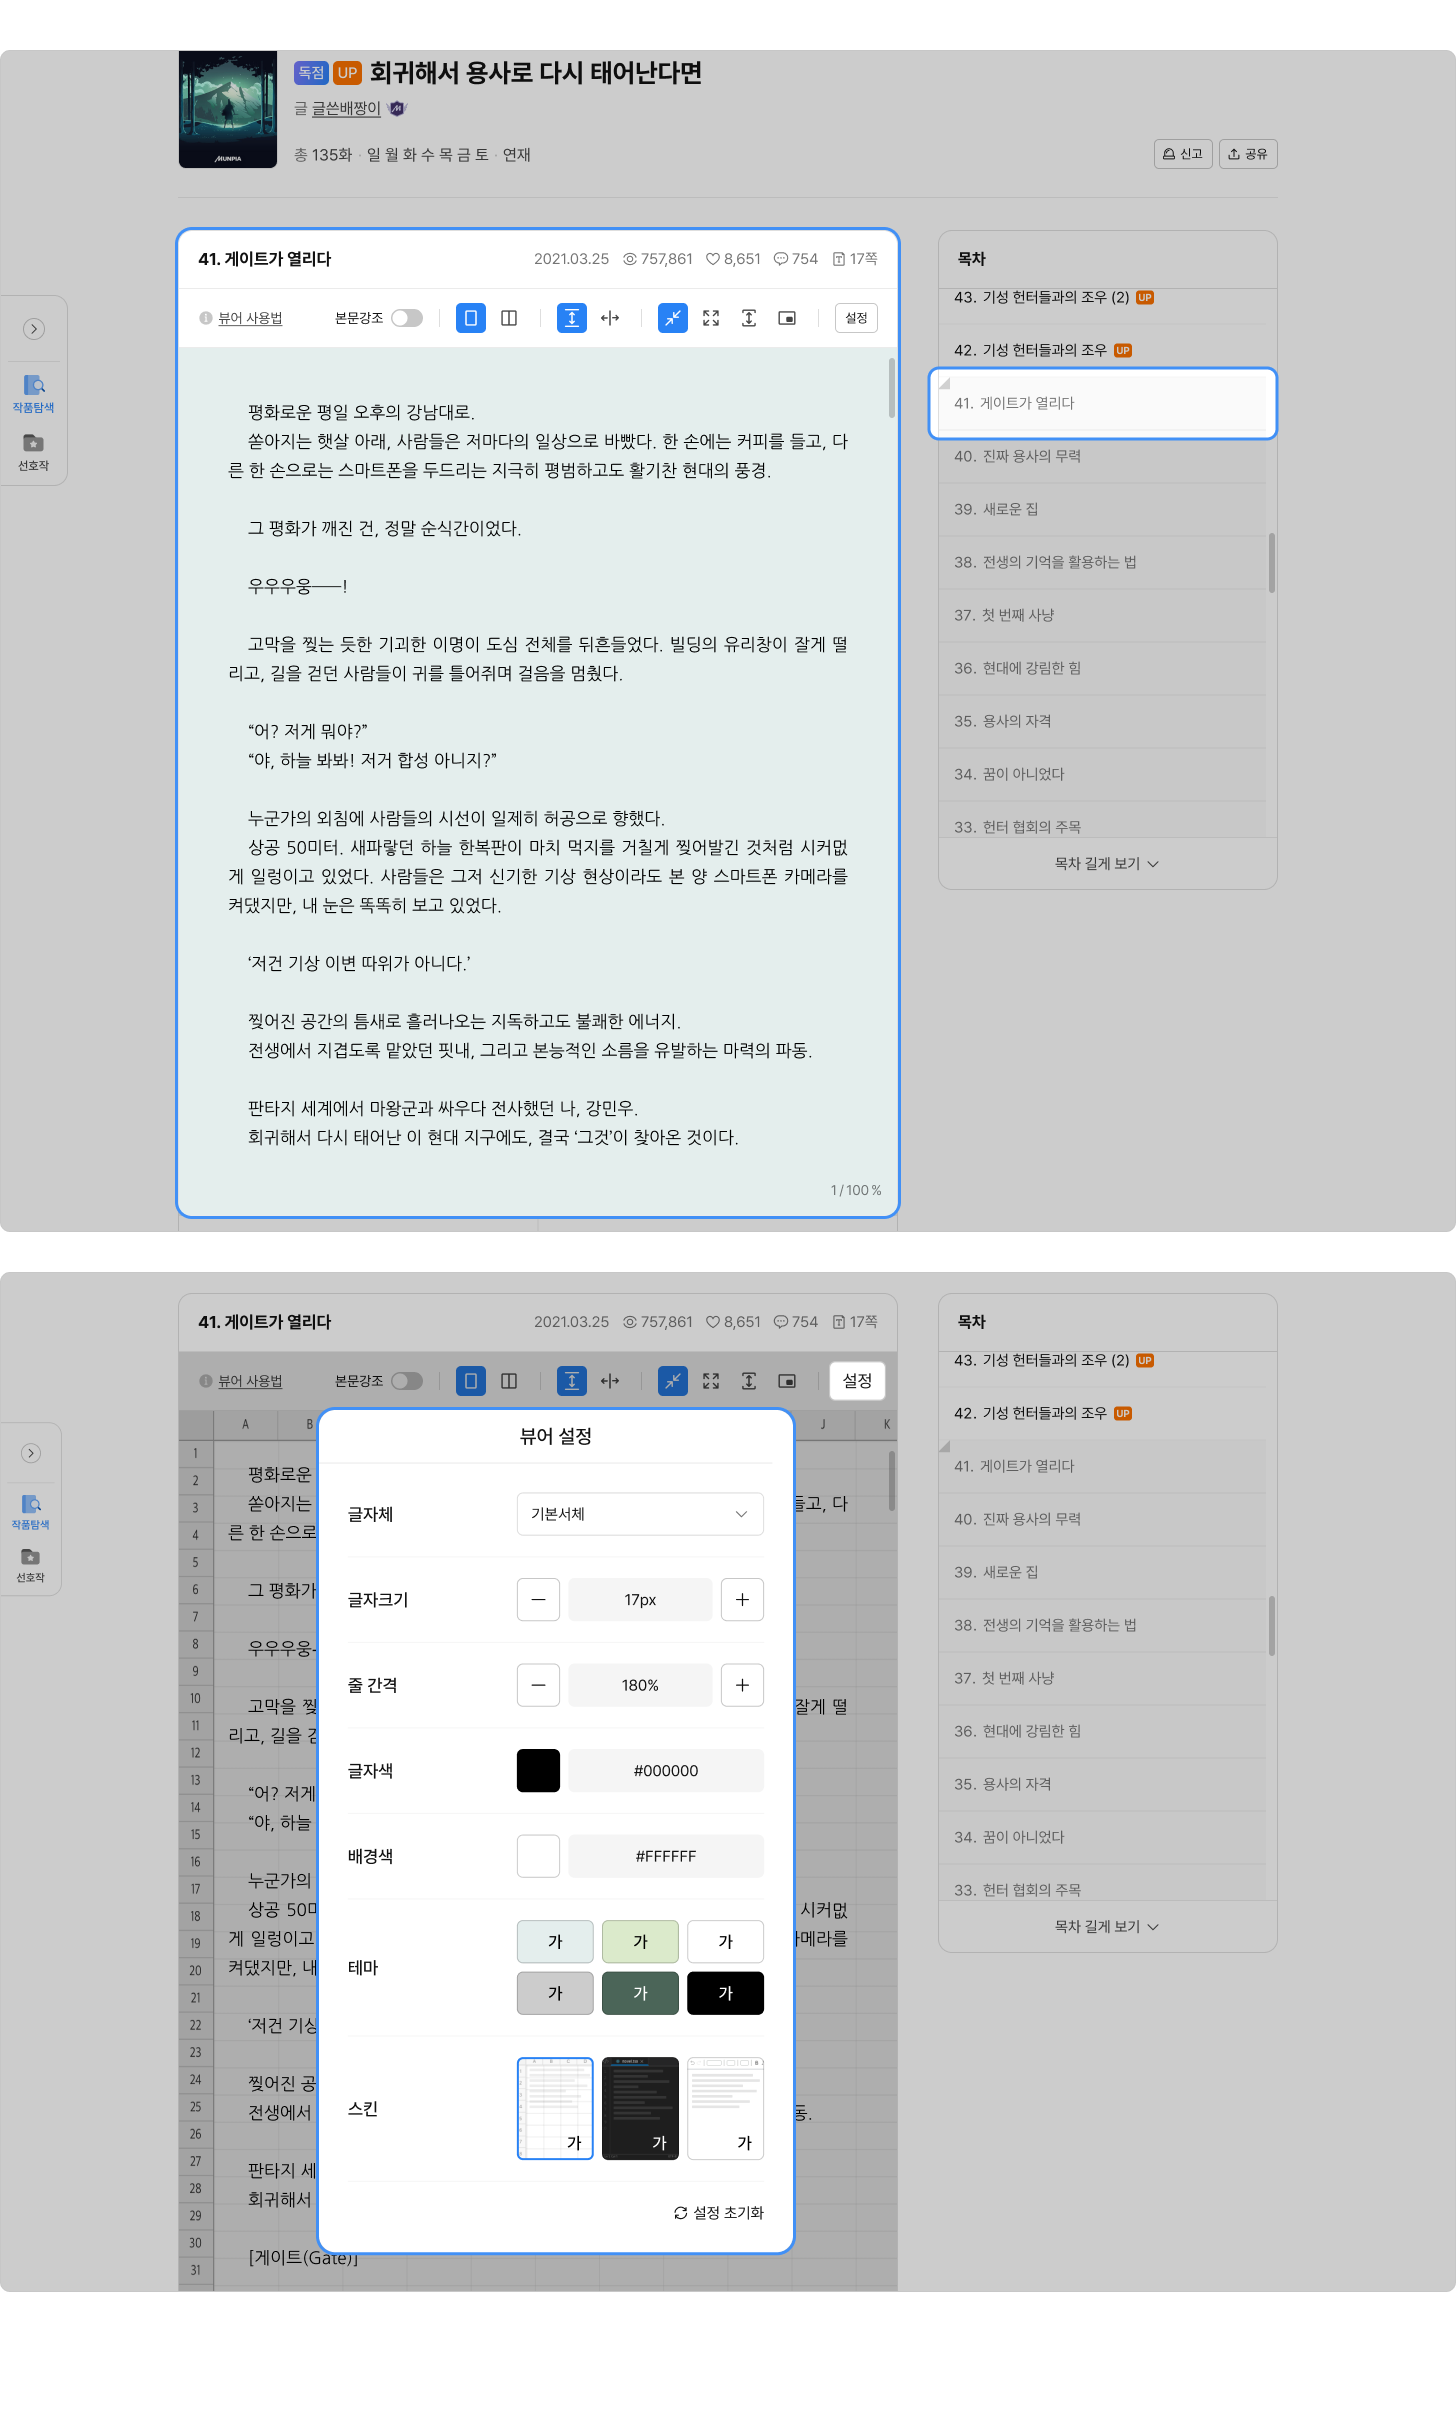1456x2412 pixels.
Task: Open chapter 37. 첫 번째 사냥 beside the settings dialog
Action: (x=1102, y=1678)
